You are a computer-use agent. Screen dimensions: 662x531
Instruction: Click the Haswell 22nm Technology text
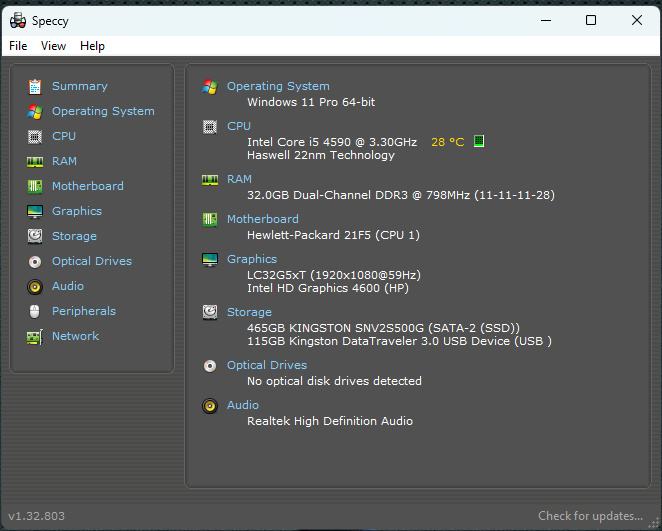click(321, 155)
